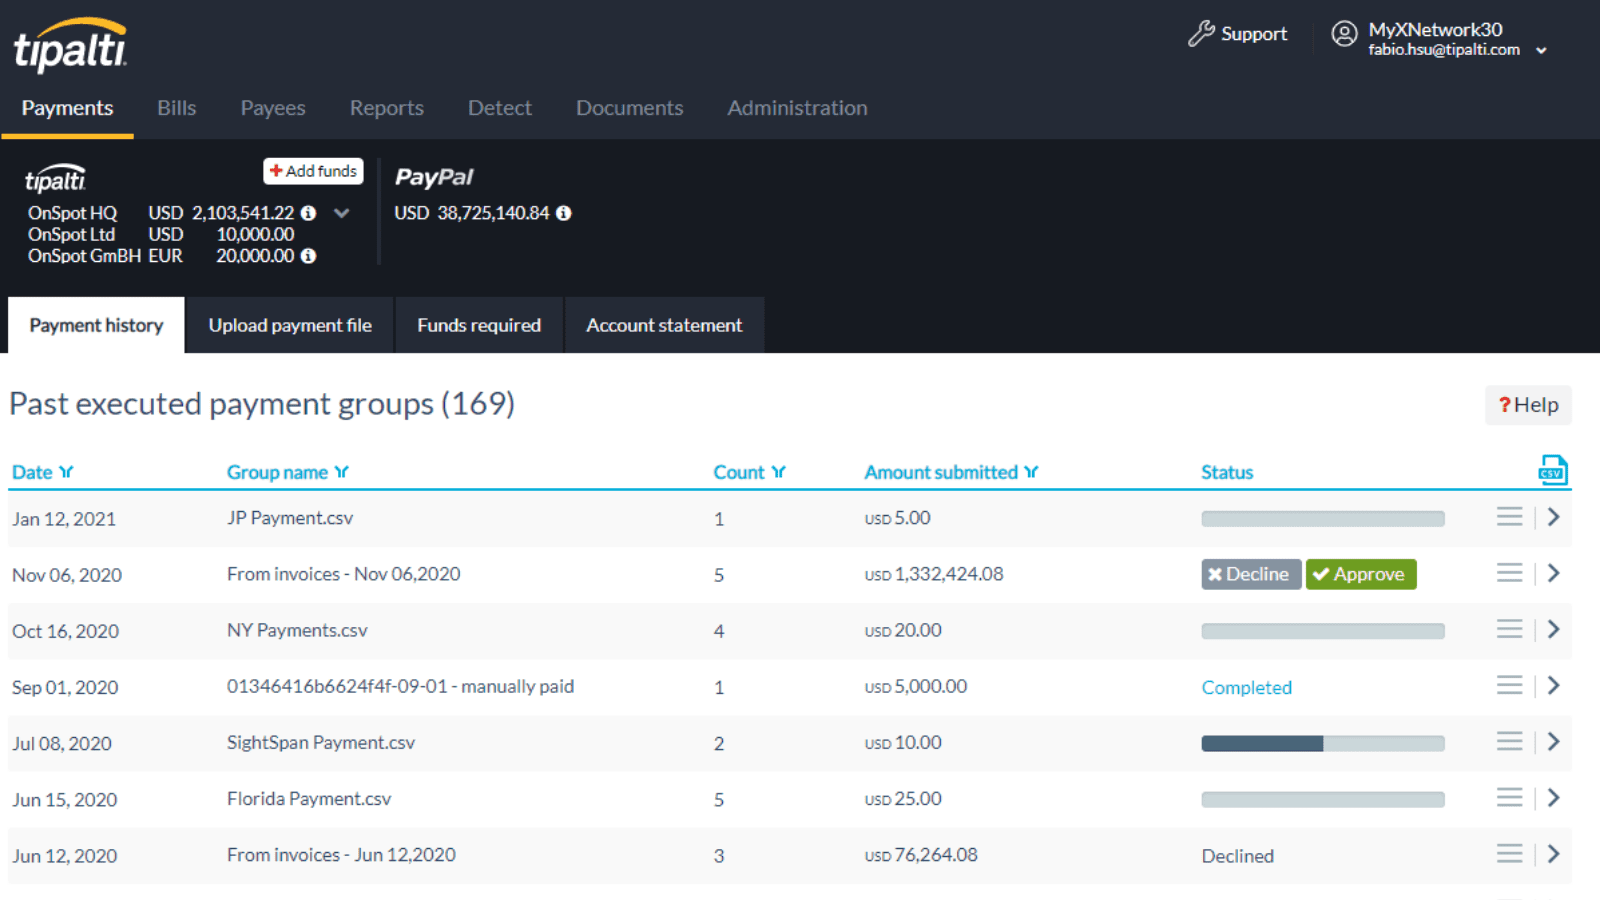
Task: Open row menu for Jun 12,2020 invoices
Action: tap(1509, 853)
